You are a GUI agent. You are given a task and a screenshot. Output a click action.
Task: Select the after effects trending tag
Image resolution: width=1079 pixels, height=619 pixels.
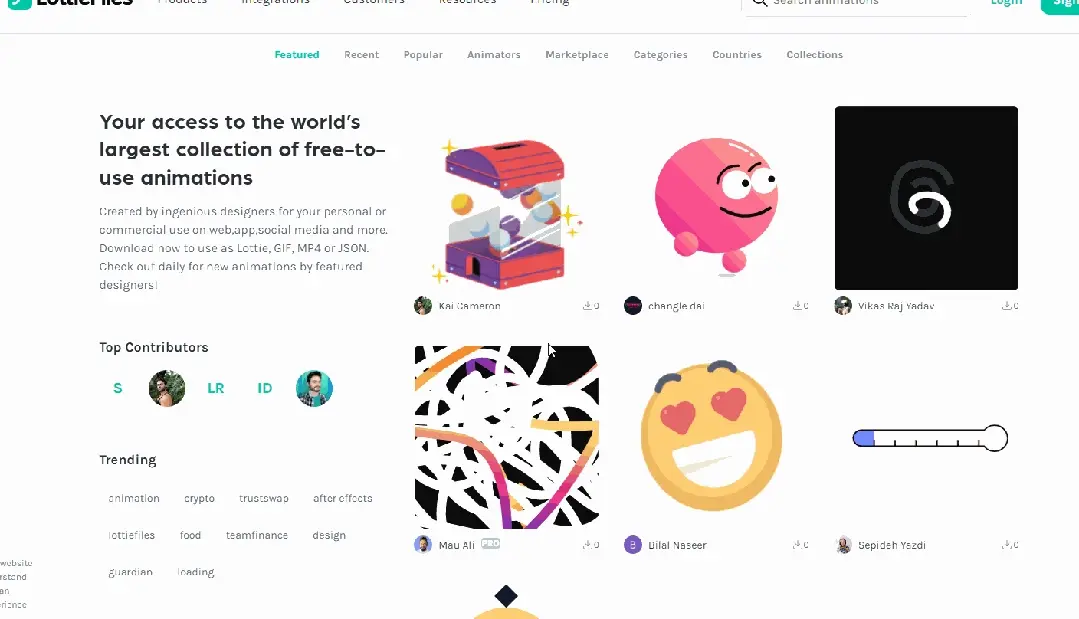pos(343,498)
